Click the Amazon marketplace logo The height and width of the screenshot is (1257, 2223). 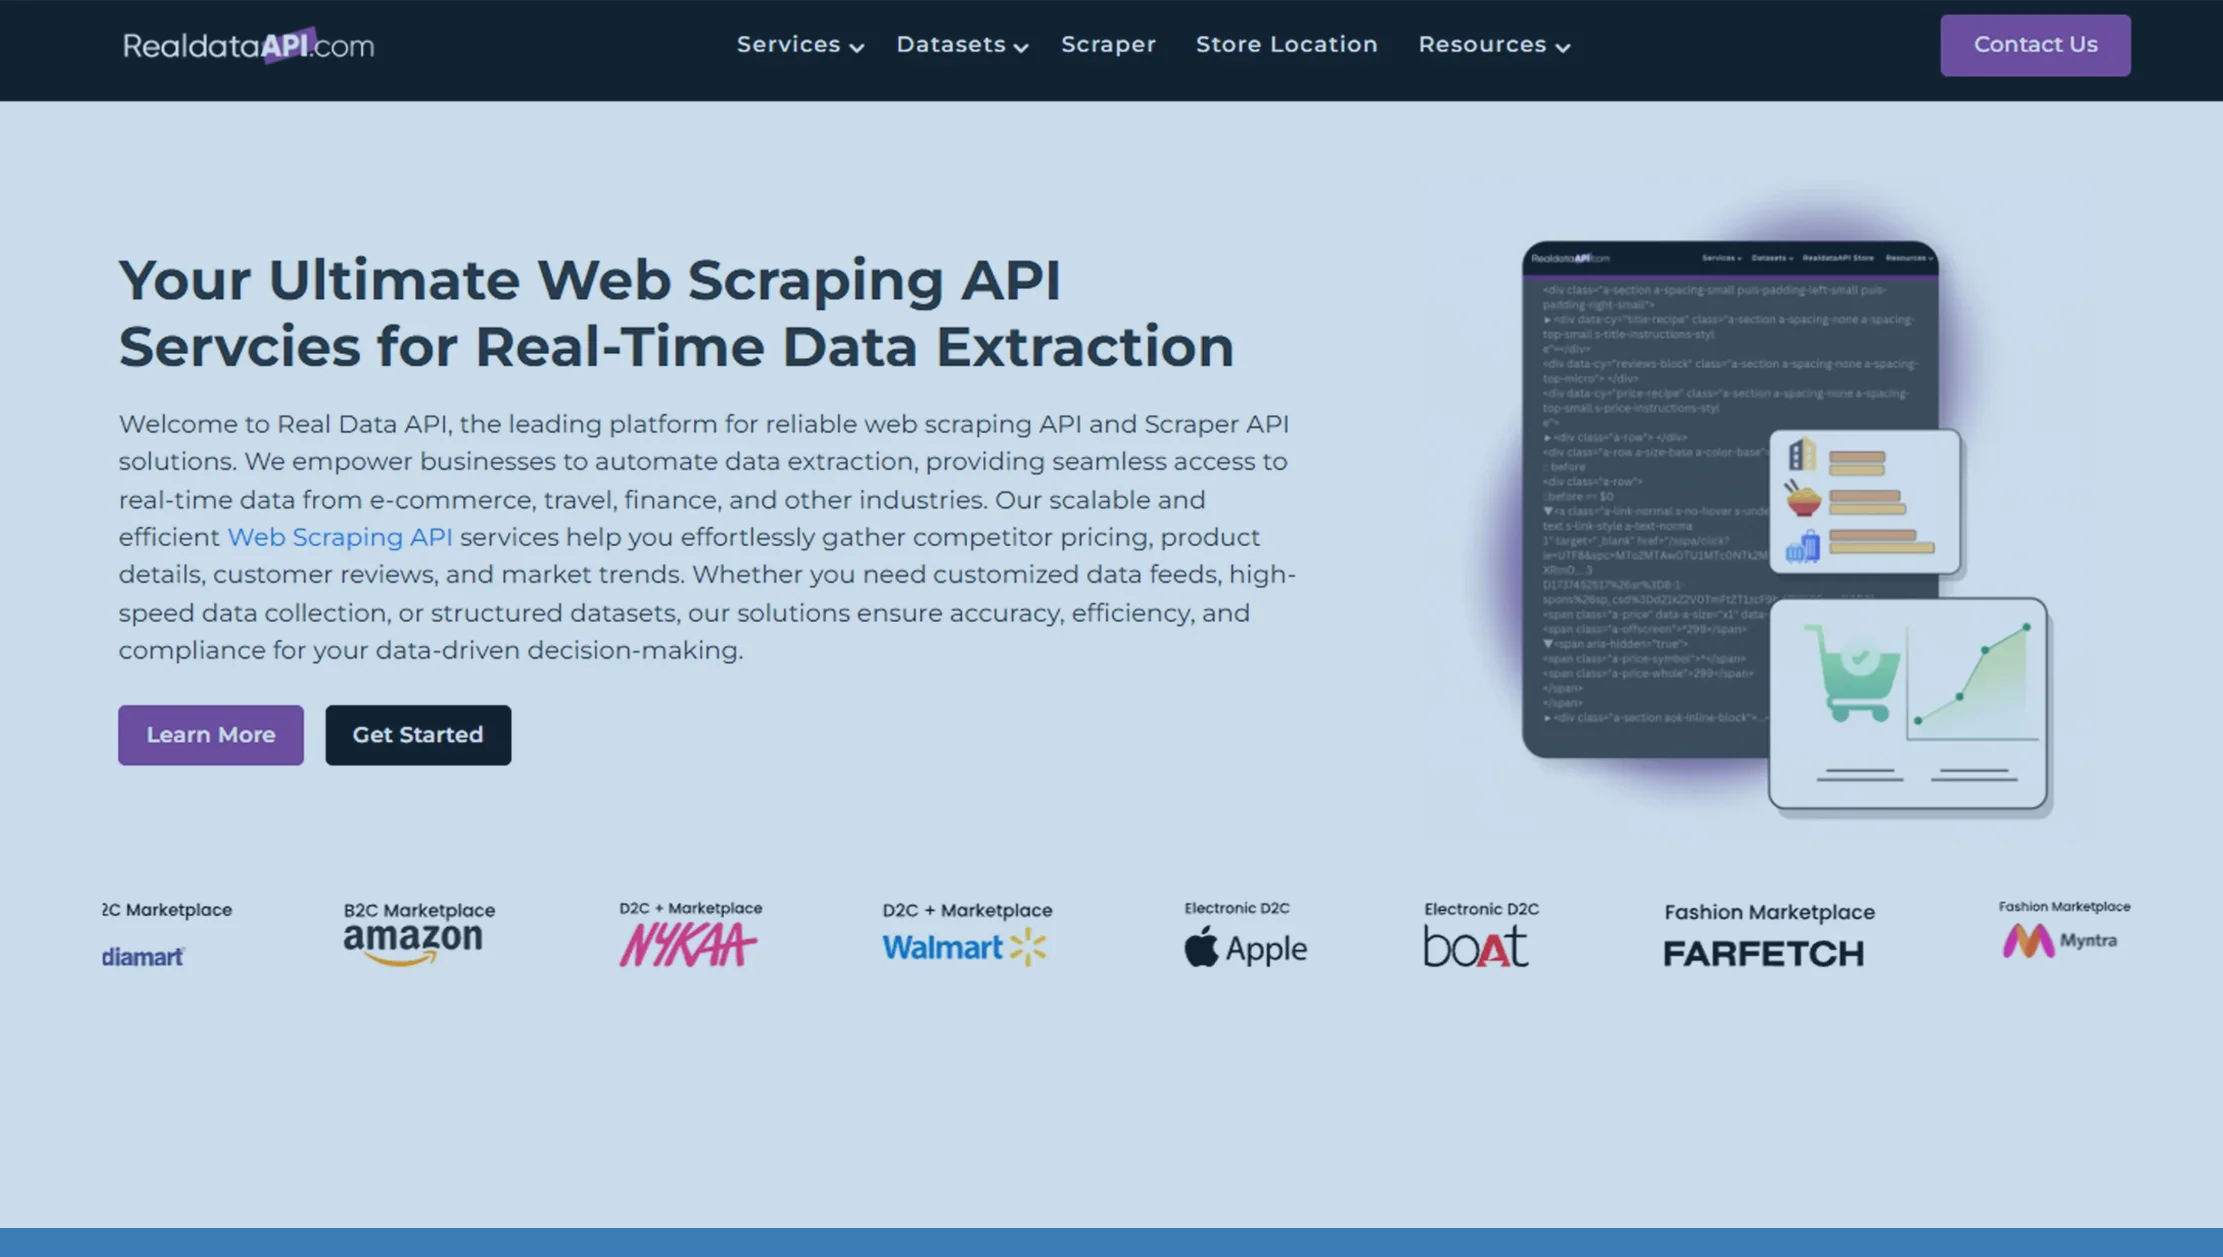pyautogui.click(x=413, y=941)
